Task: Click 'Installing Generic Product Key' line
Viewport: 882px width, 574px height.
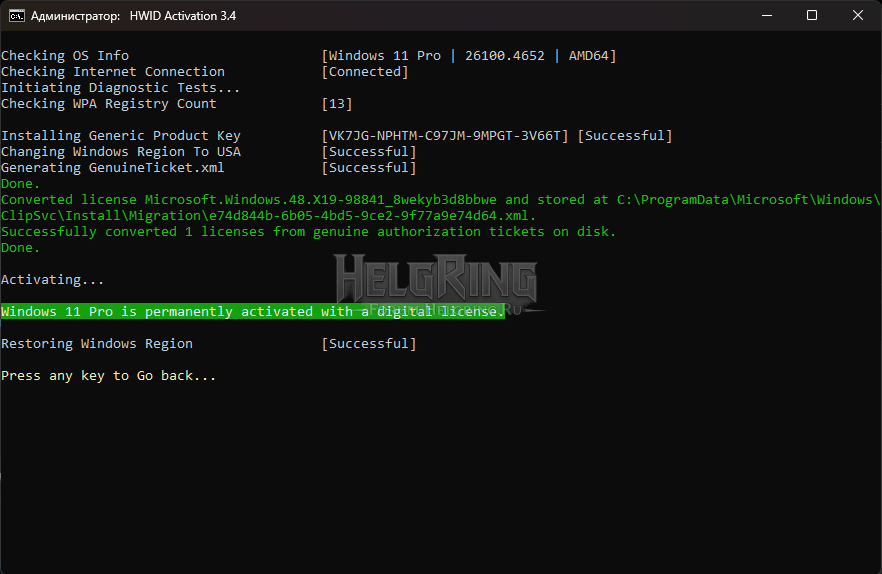Action: pos(120,136)
